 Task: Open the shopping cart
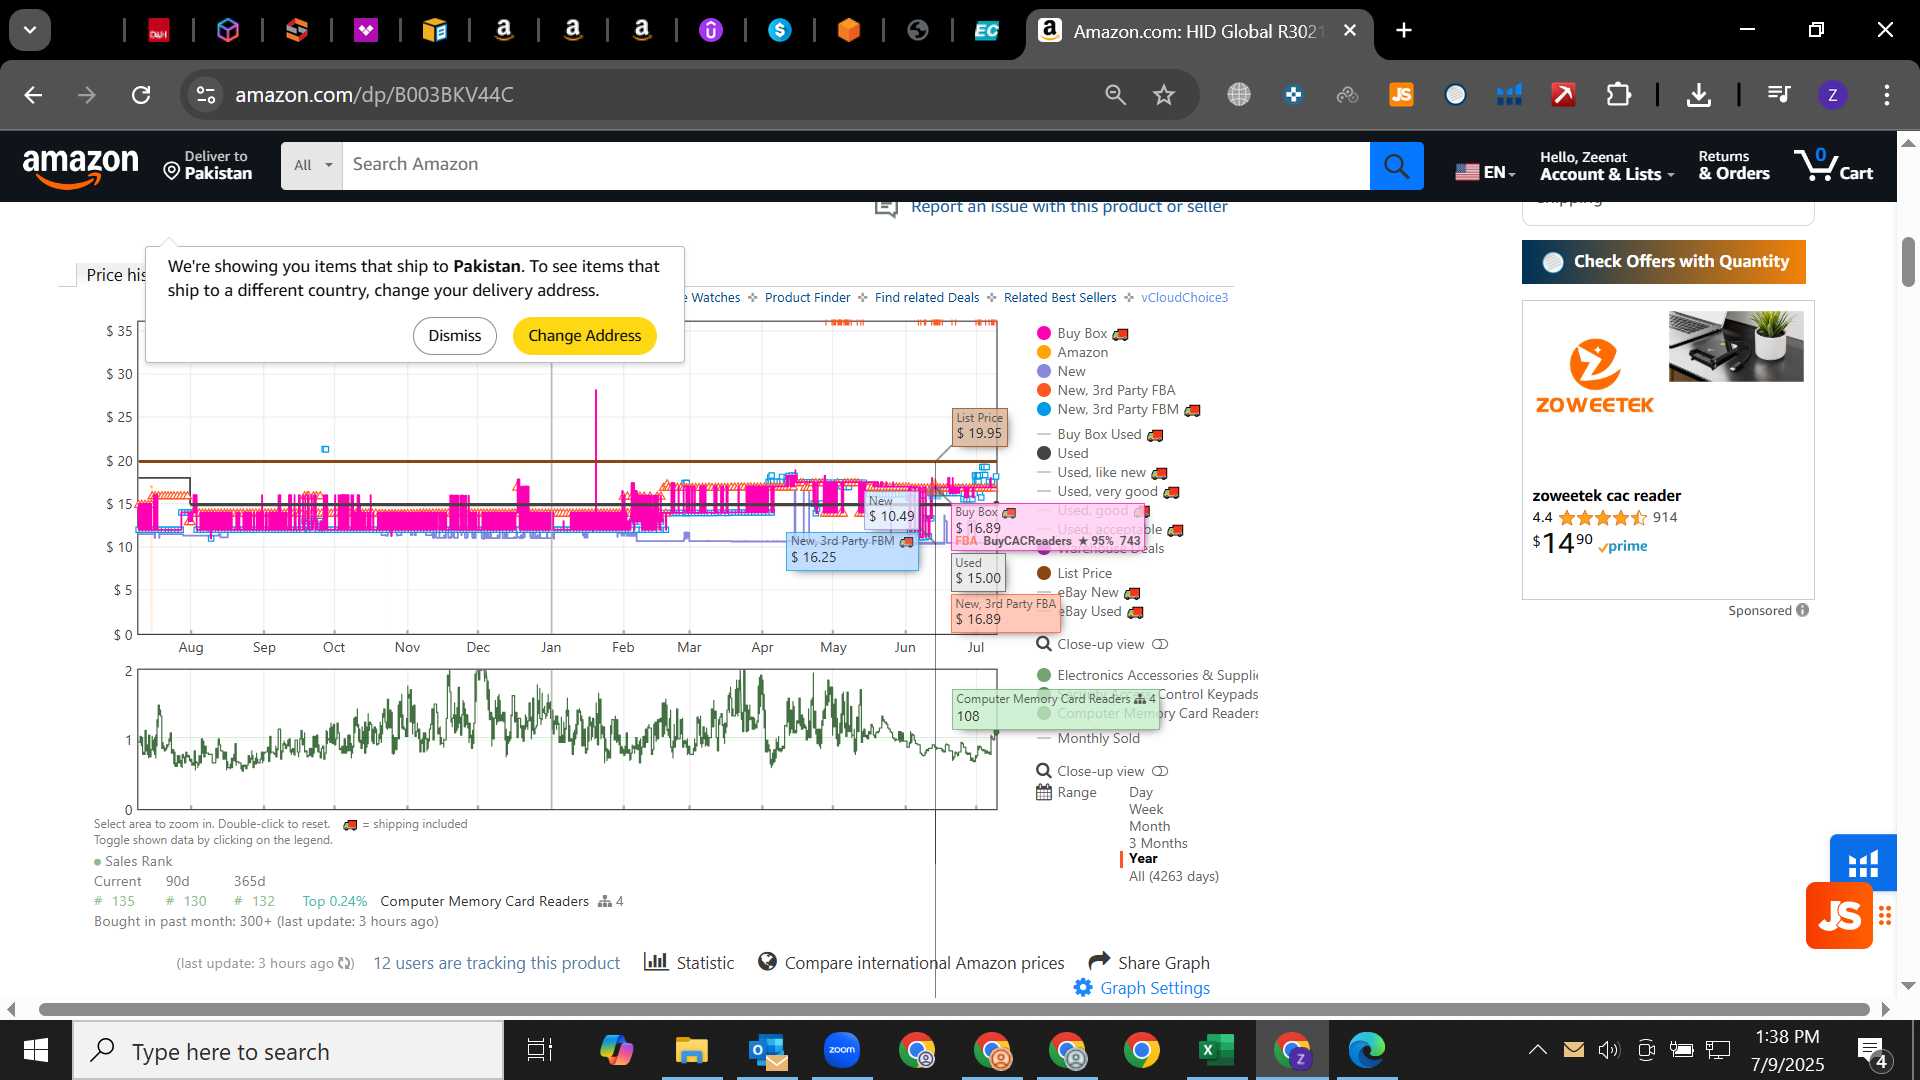1833,165
